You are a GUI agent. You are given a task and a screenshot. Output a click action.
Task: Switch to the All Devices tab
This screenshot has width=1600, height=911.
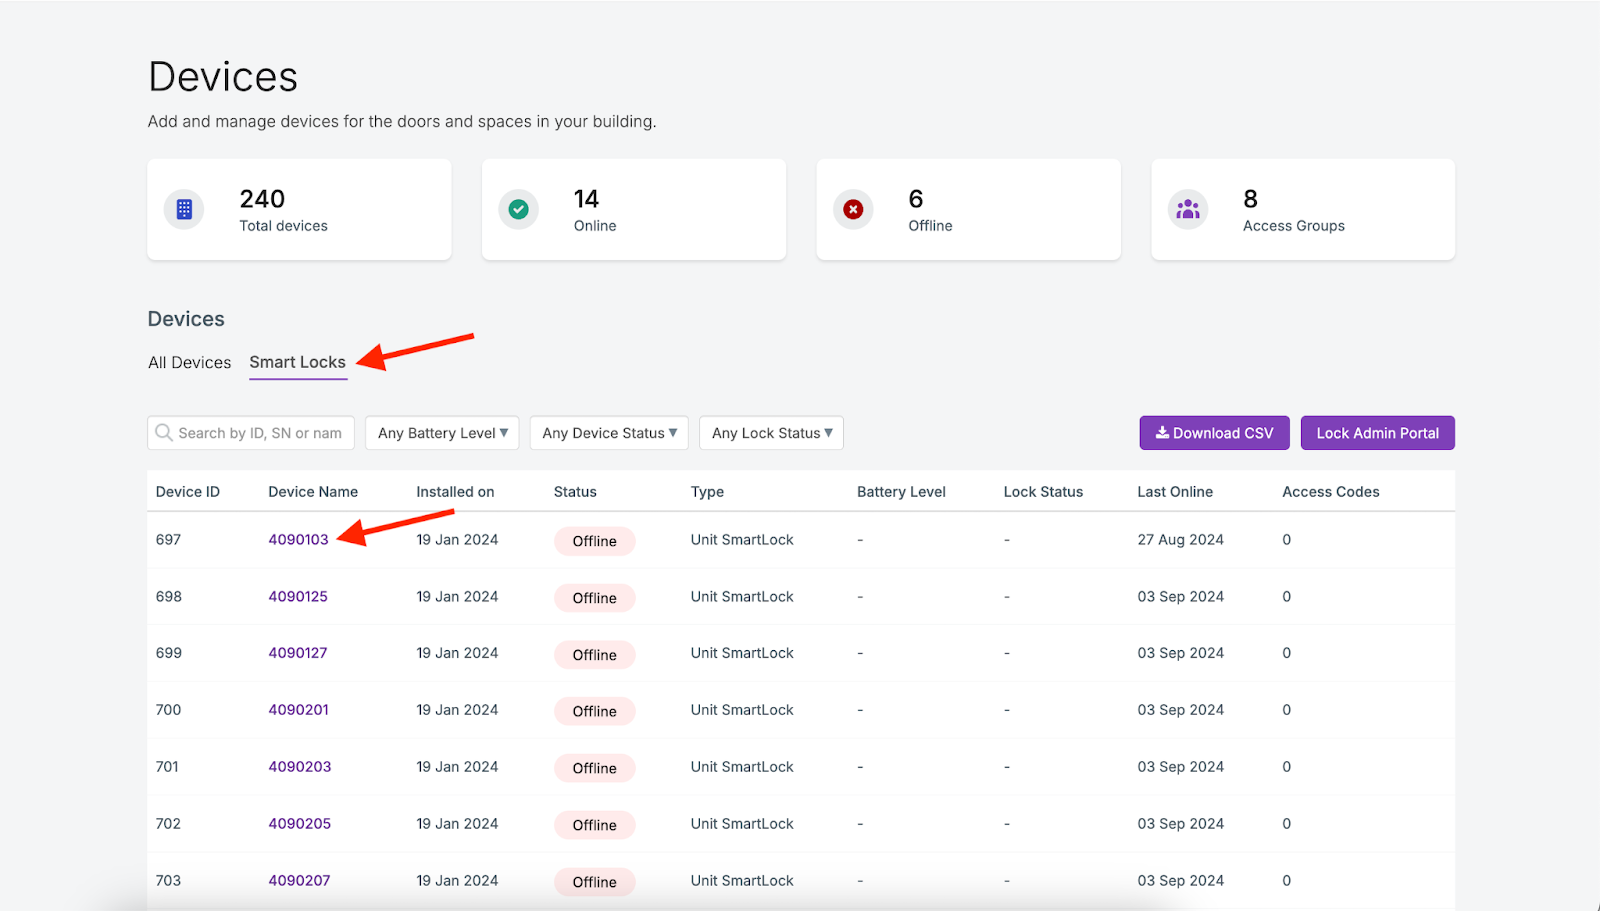point(189,363)
